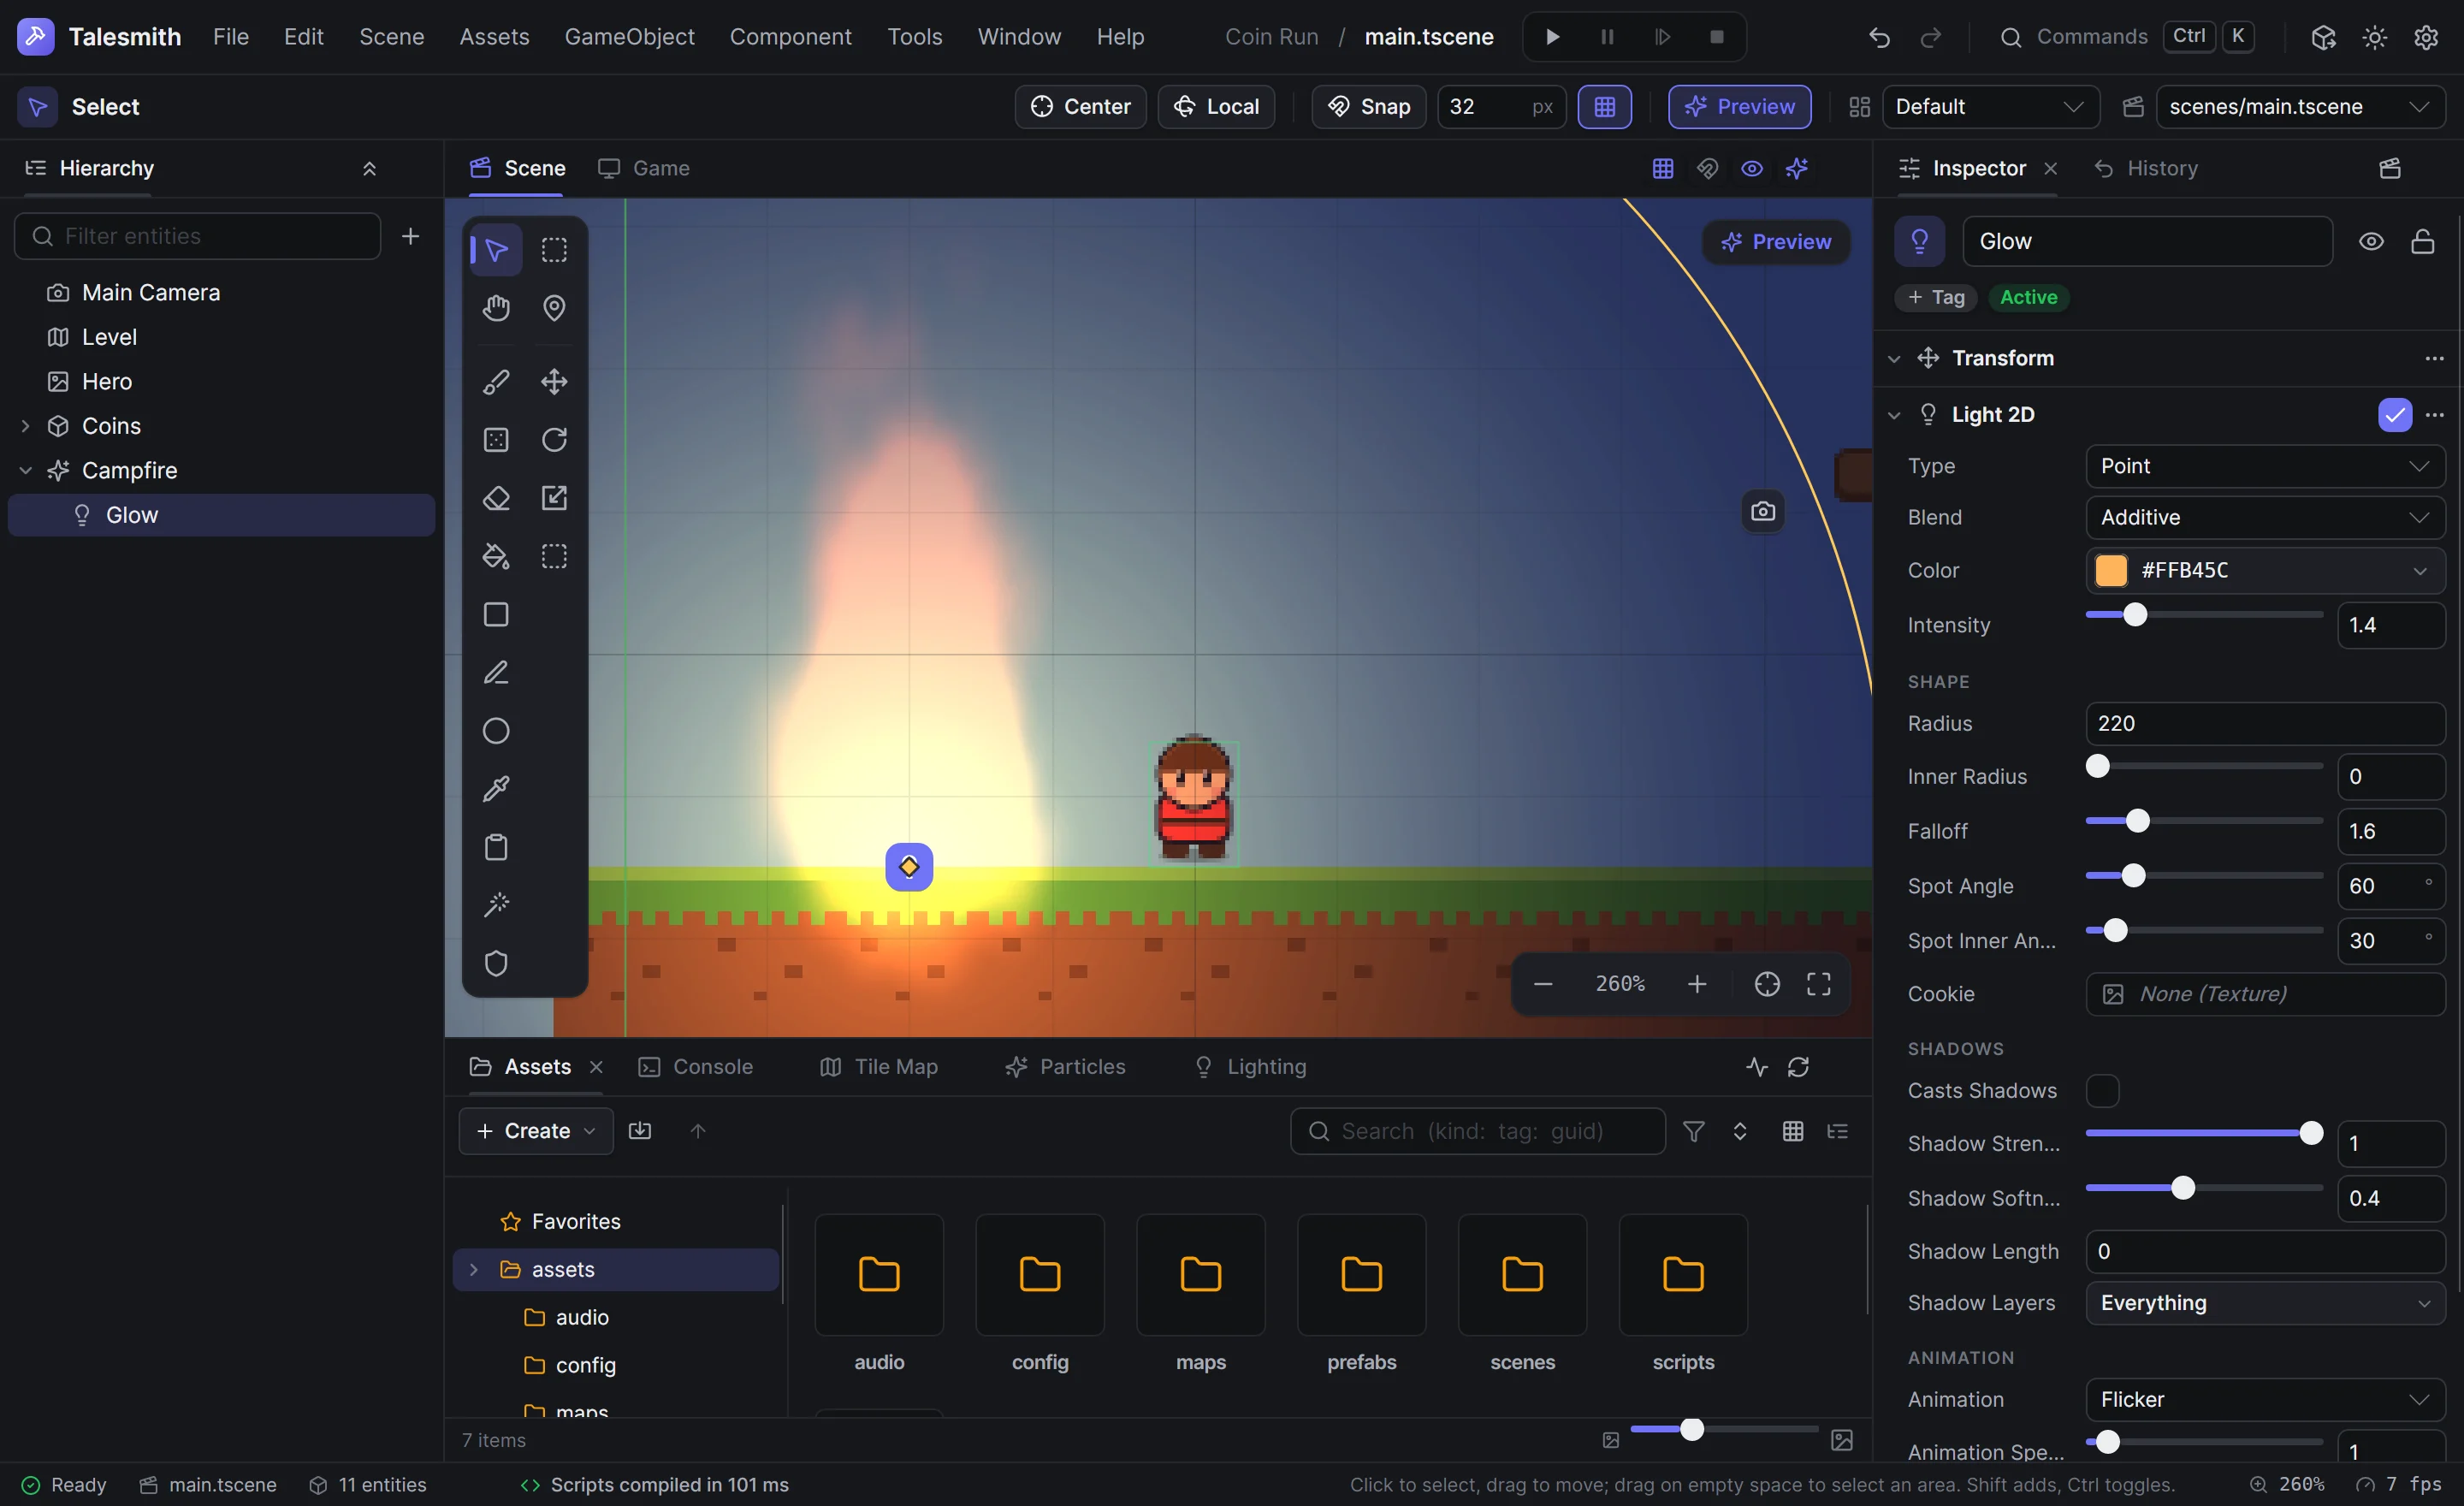Screen dimensions: 2464x1506
Task: Activate the Eraser tool
Action: [x=496, y=498]
